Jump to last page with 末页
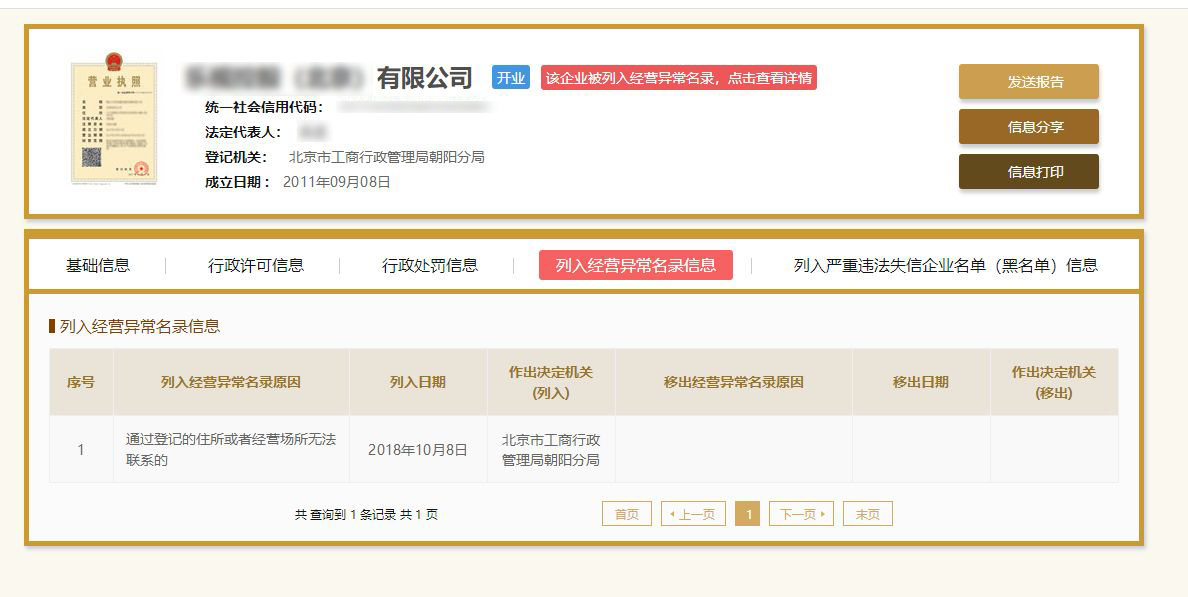Image resolution: width=1188 pixels, height=597 pixels. (x=867, y=514)
